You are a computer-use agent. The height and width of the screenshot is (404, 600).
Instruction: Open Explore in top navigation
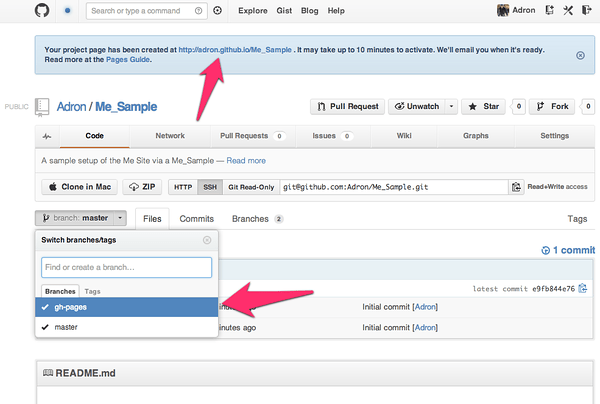(x=253, y=11)
